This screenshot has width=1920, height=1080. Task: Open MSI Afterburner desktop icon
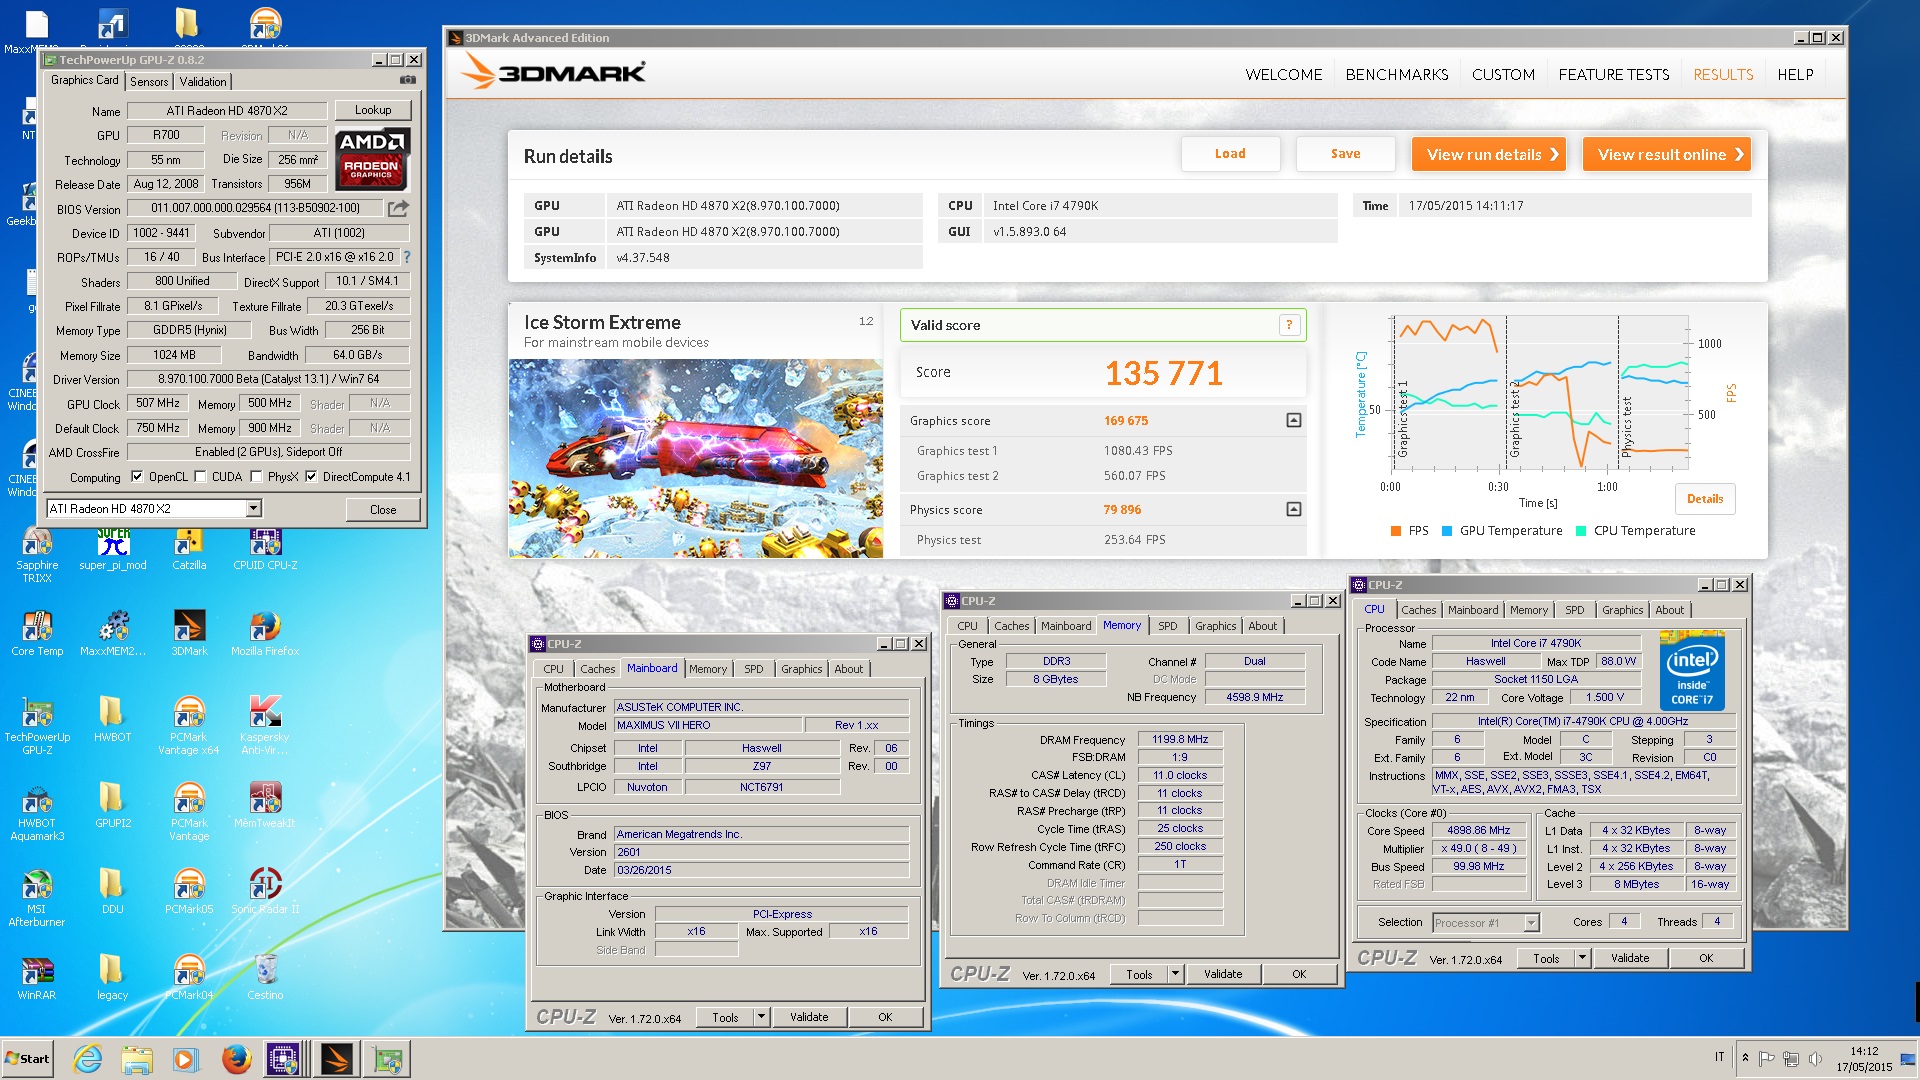point(37,898)
